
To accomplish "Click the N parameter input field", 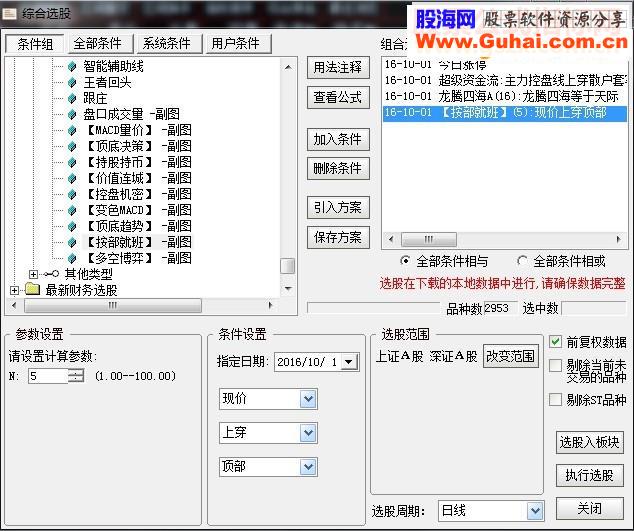I will click(x=48, y=376).
